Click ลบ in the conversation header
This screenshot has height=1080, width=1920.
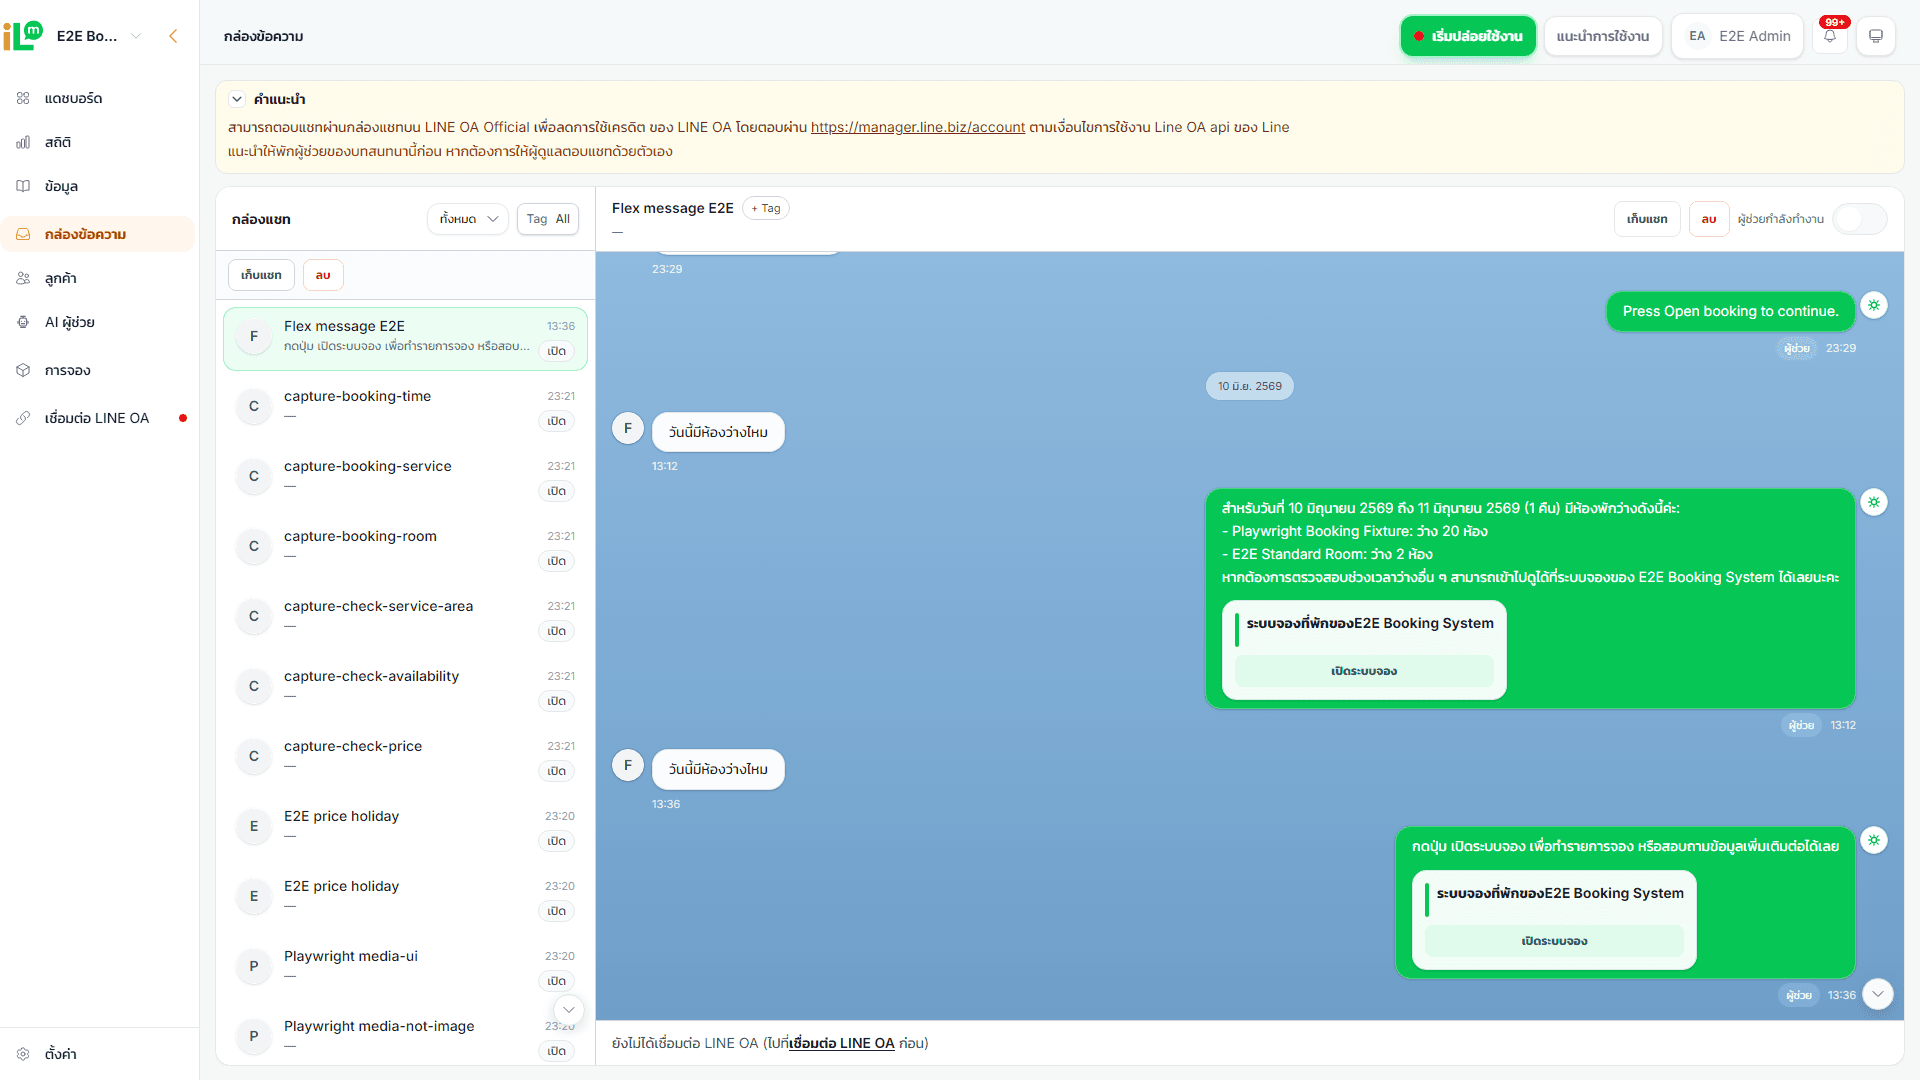[x=1709, y=219]
